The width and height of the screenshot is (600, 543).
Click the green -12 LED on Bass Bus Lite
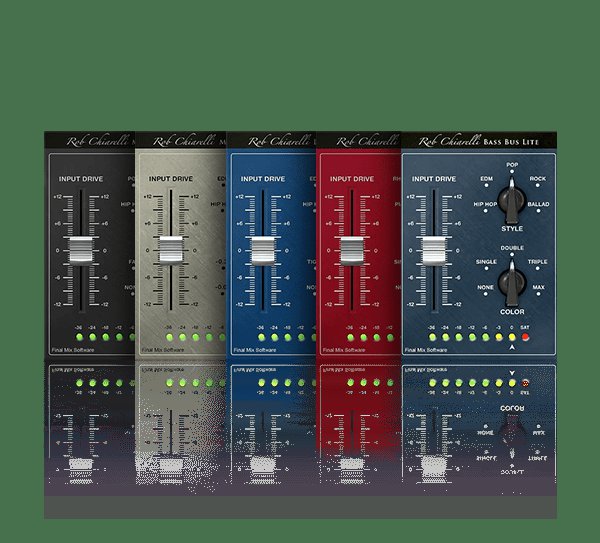[x=472, y=337]
